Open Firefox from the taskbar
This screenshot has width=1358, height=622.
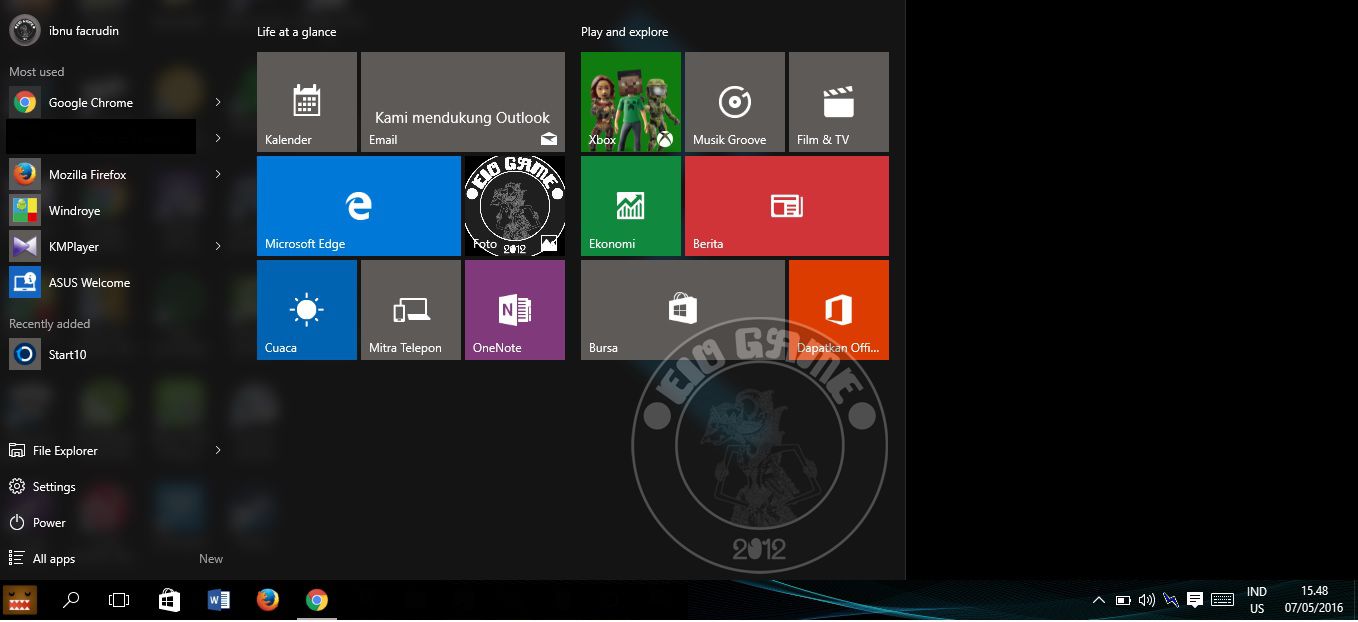click(267, 600)
